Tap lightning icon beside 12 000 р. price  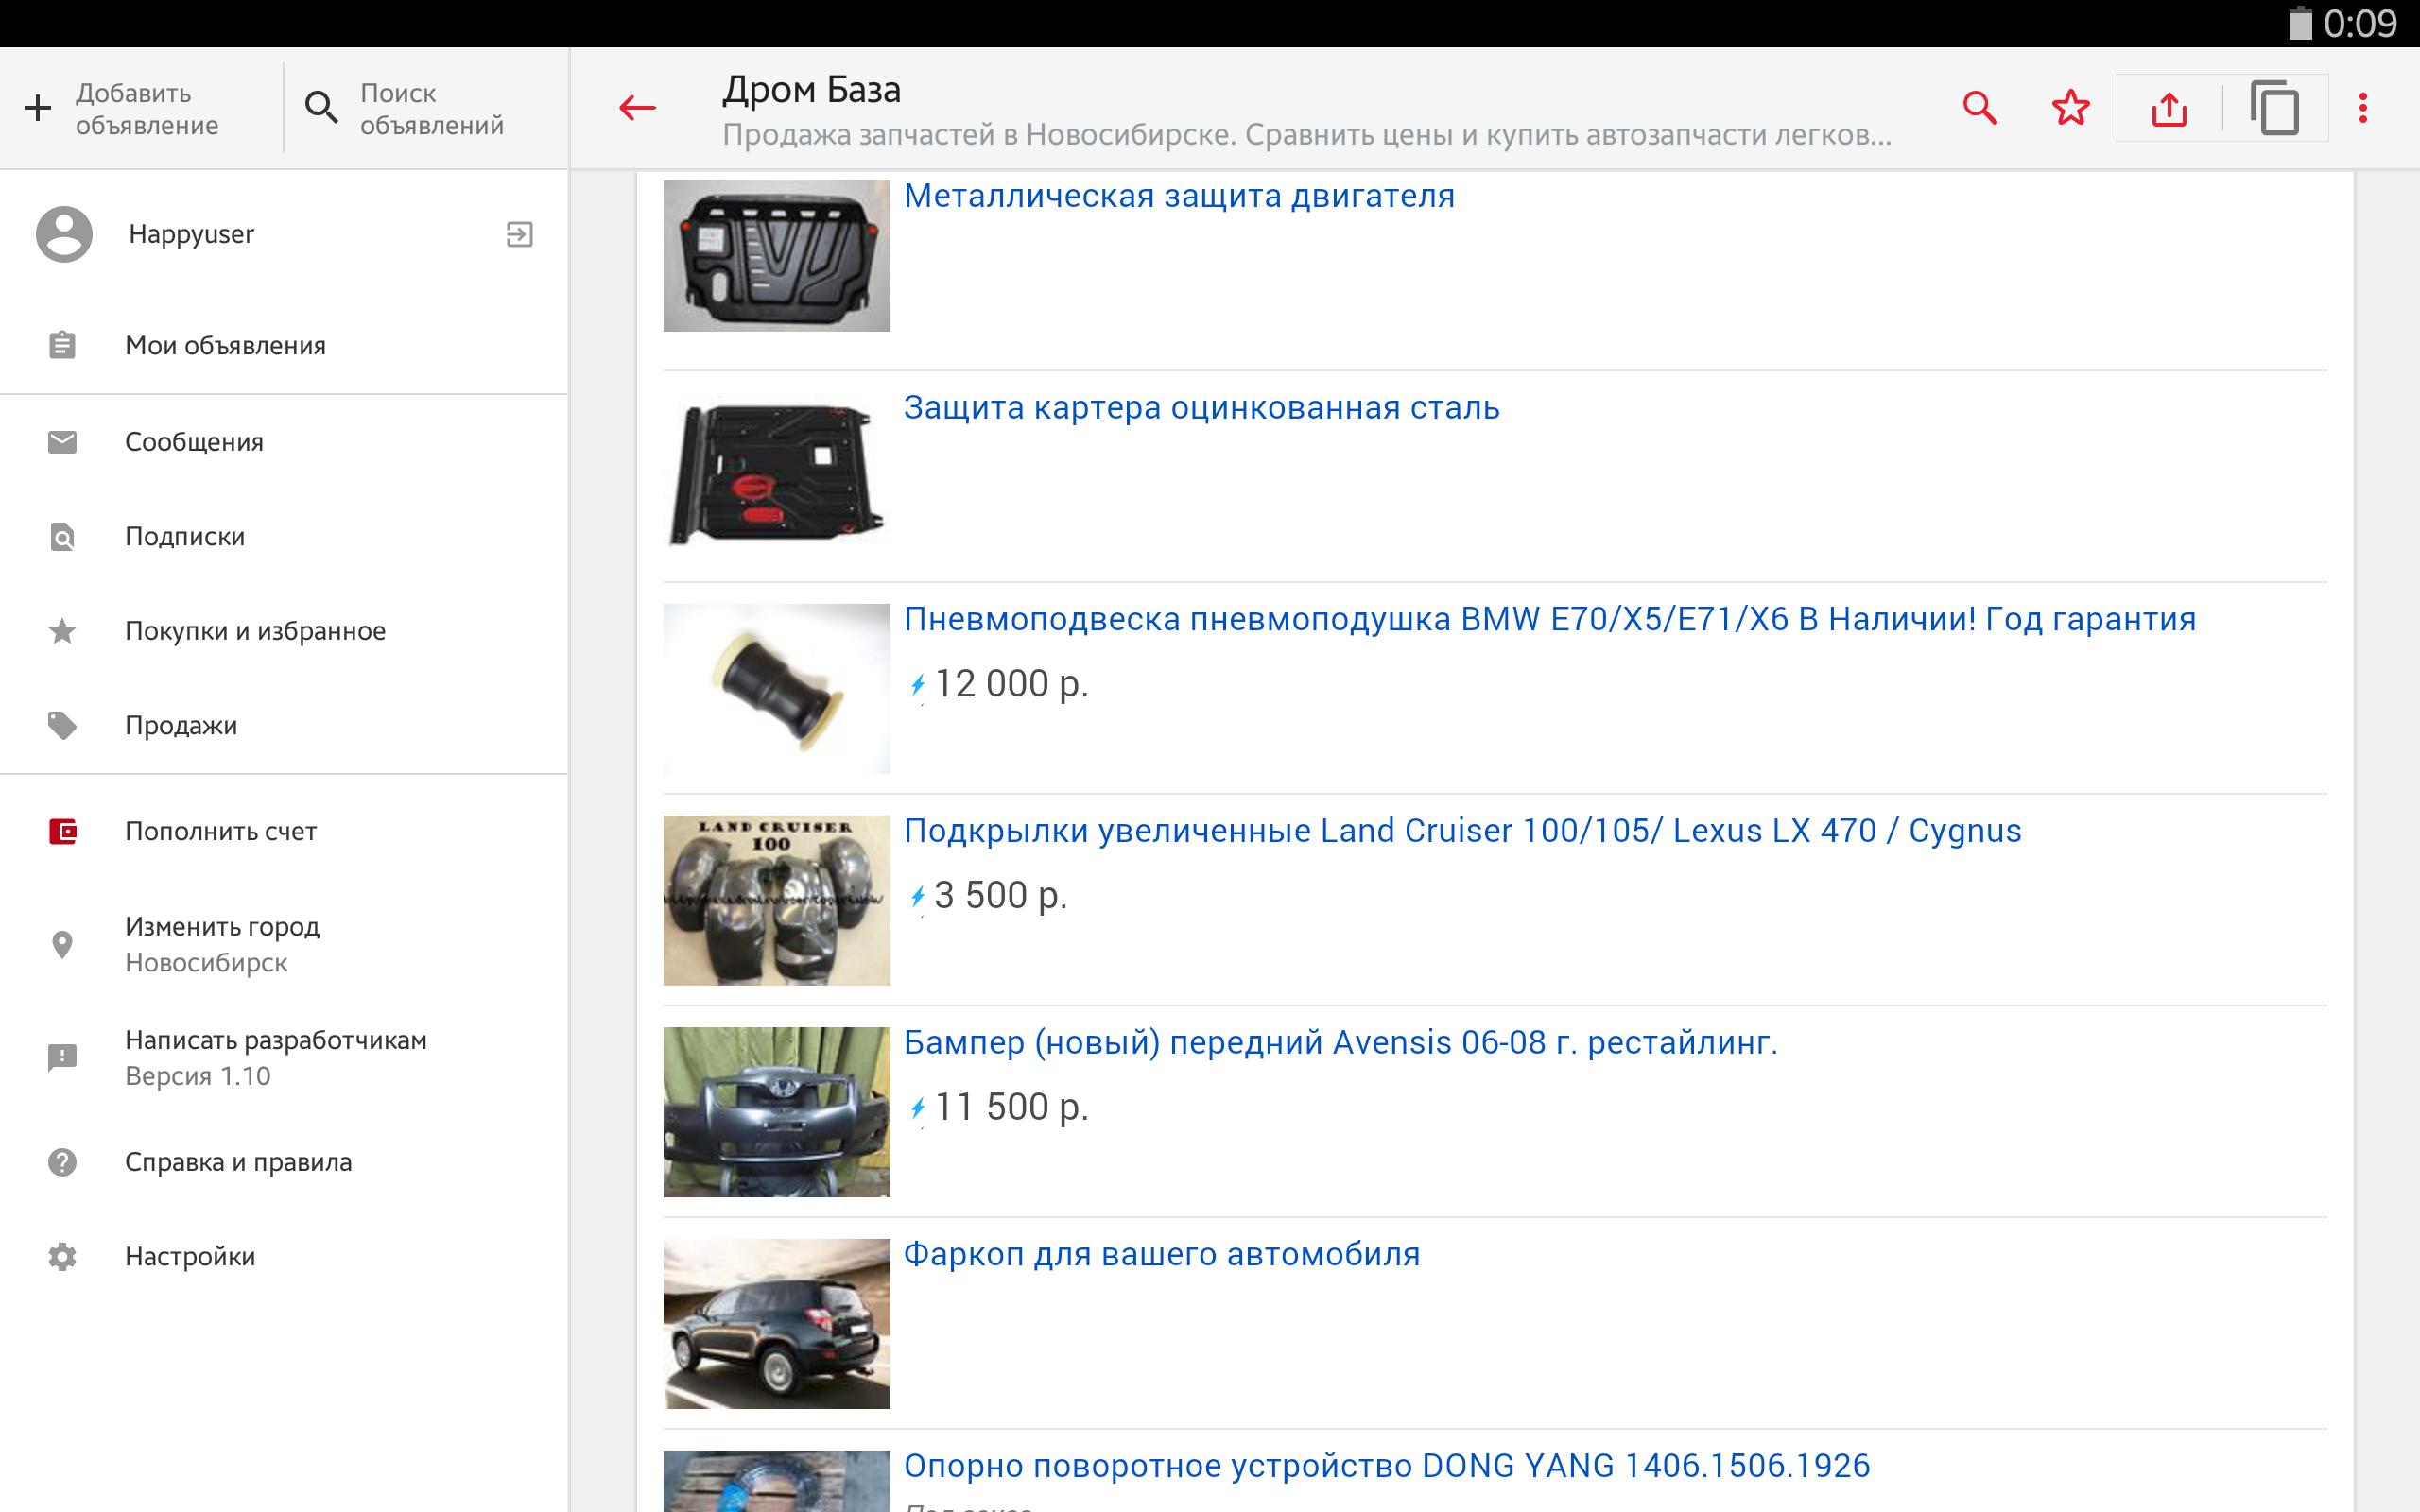(917, 686)
